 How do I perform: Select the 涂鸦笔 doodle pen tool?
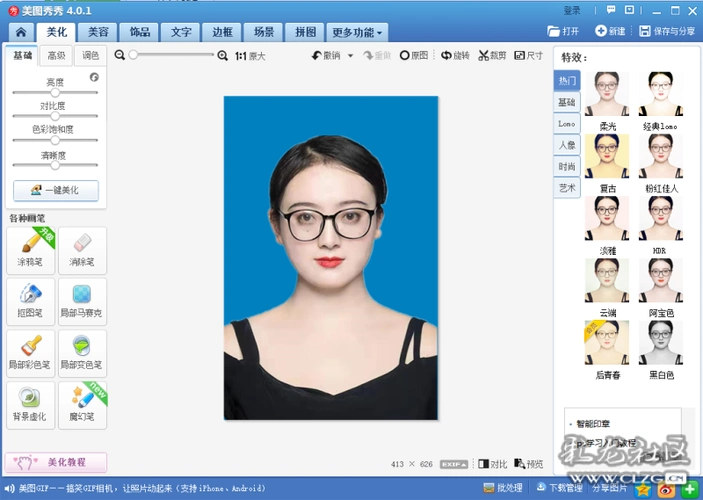pyautogui.click(x=30, y=250)
